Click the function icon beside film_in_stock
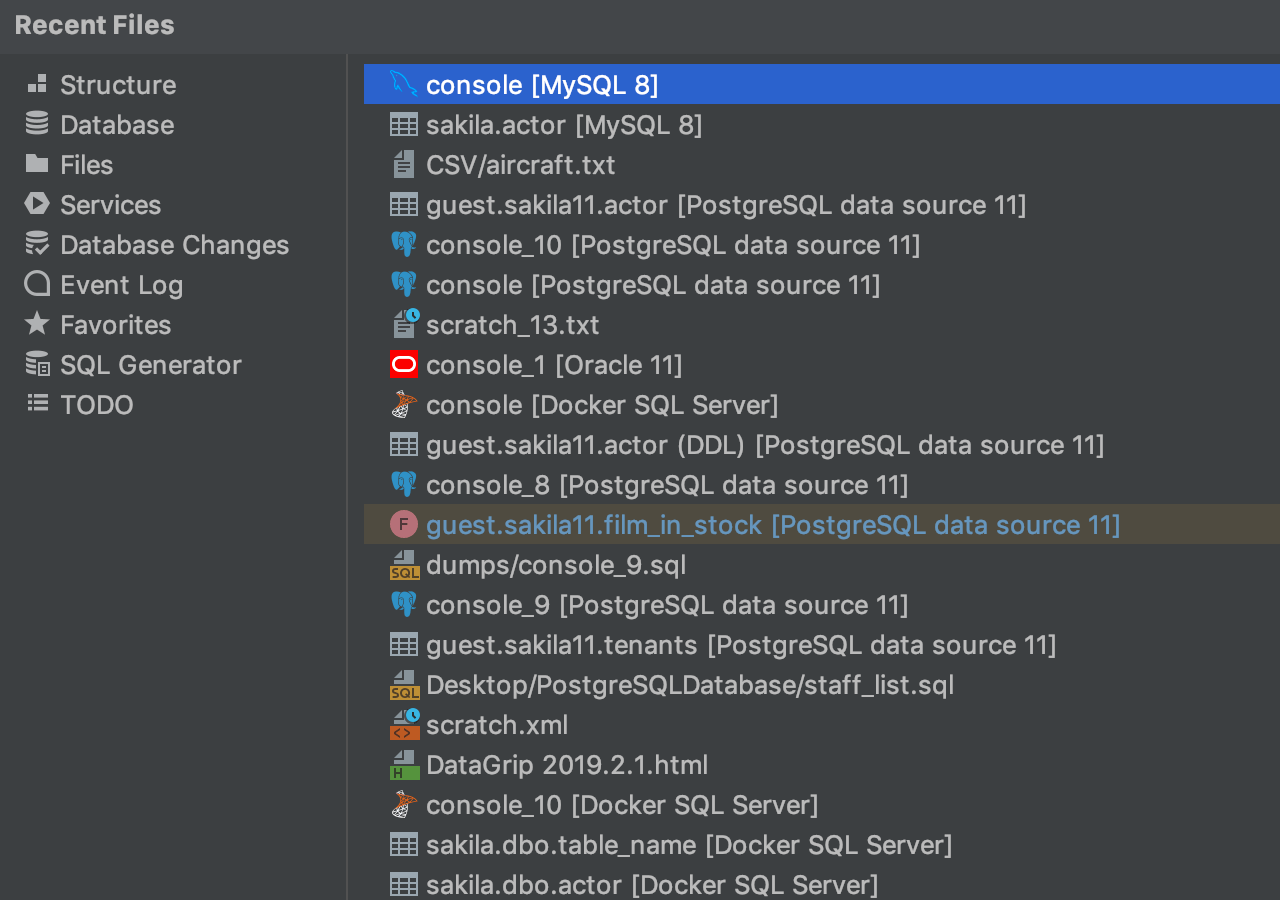1280x900 pixels. (403, 525)
